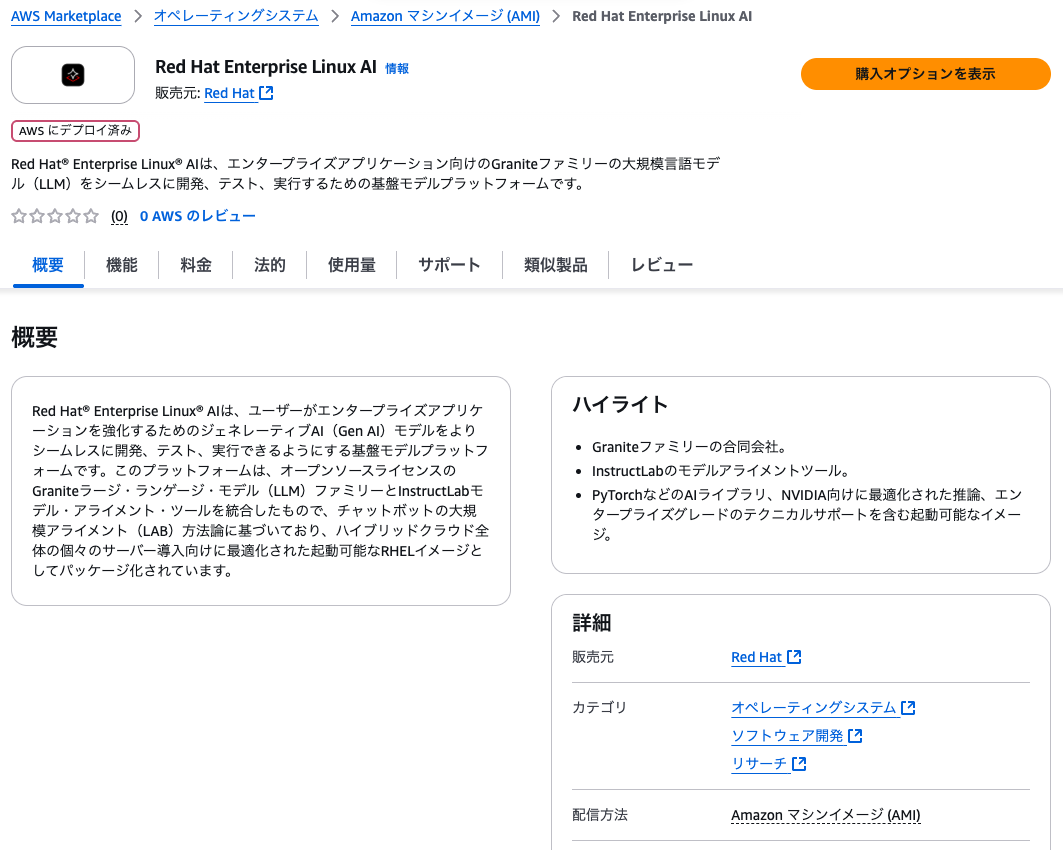
Task: Click the ハイライト heading
Action: pos(620,404)
